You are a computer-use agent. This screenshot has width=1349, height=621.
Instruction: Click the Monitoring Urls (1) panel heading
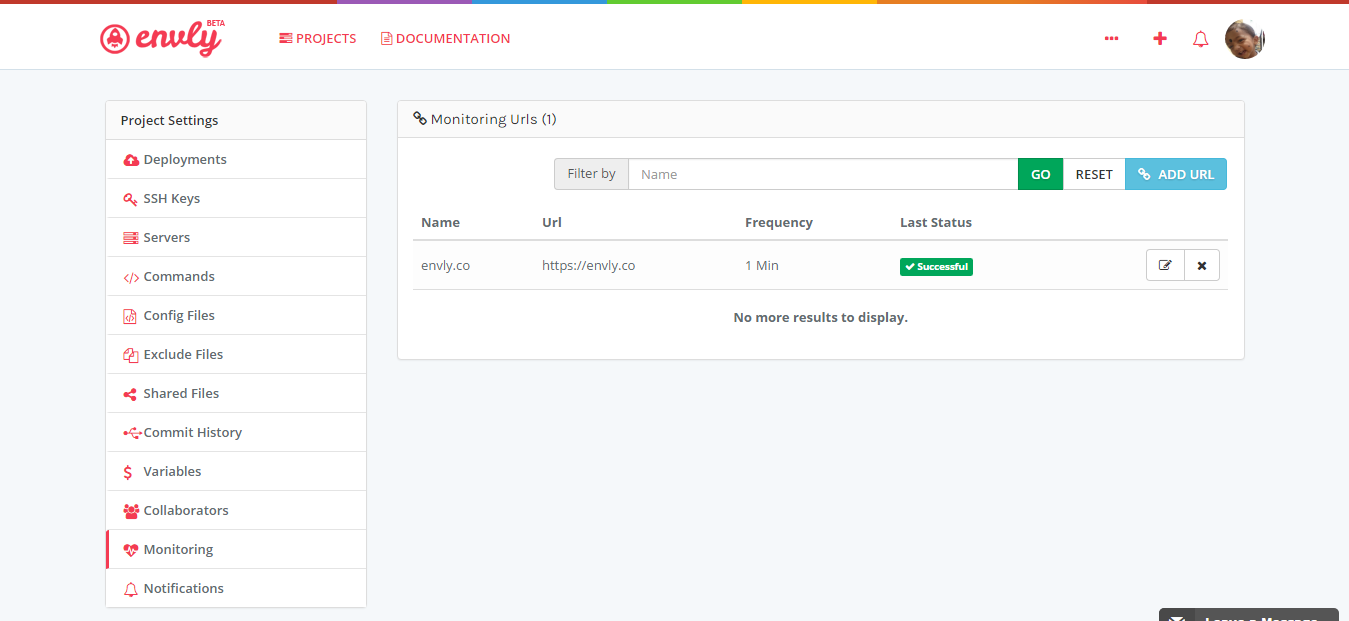[485, 119]
